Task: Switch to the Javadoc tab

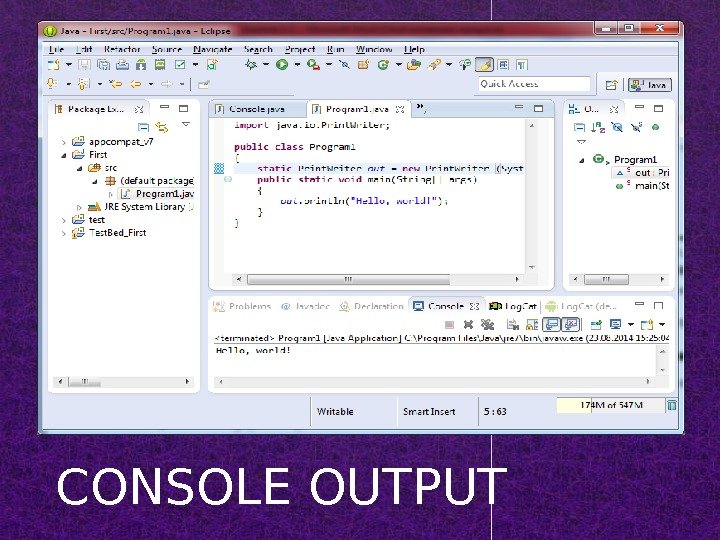Action: [x=305, y=306]
